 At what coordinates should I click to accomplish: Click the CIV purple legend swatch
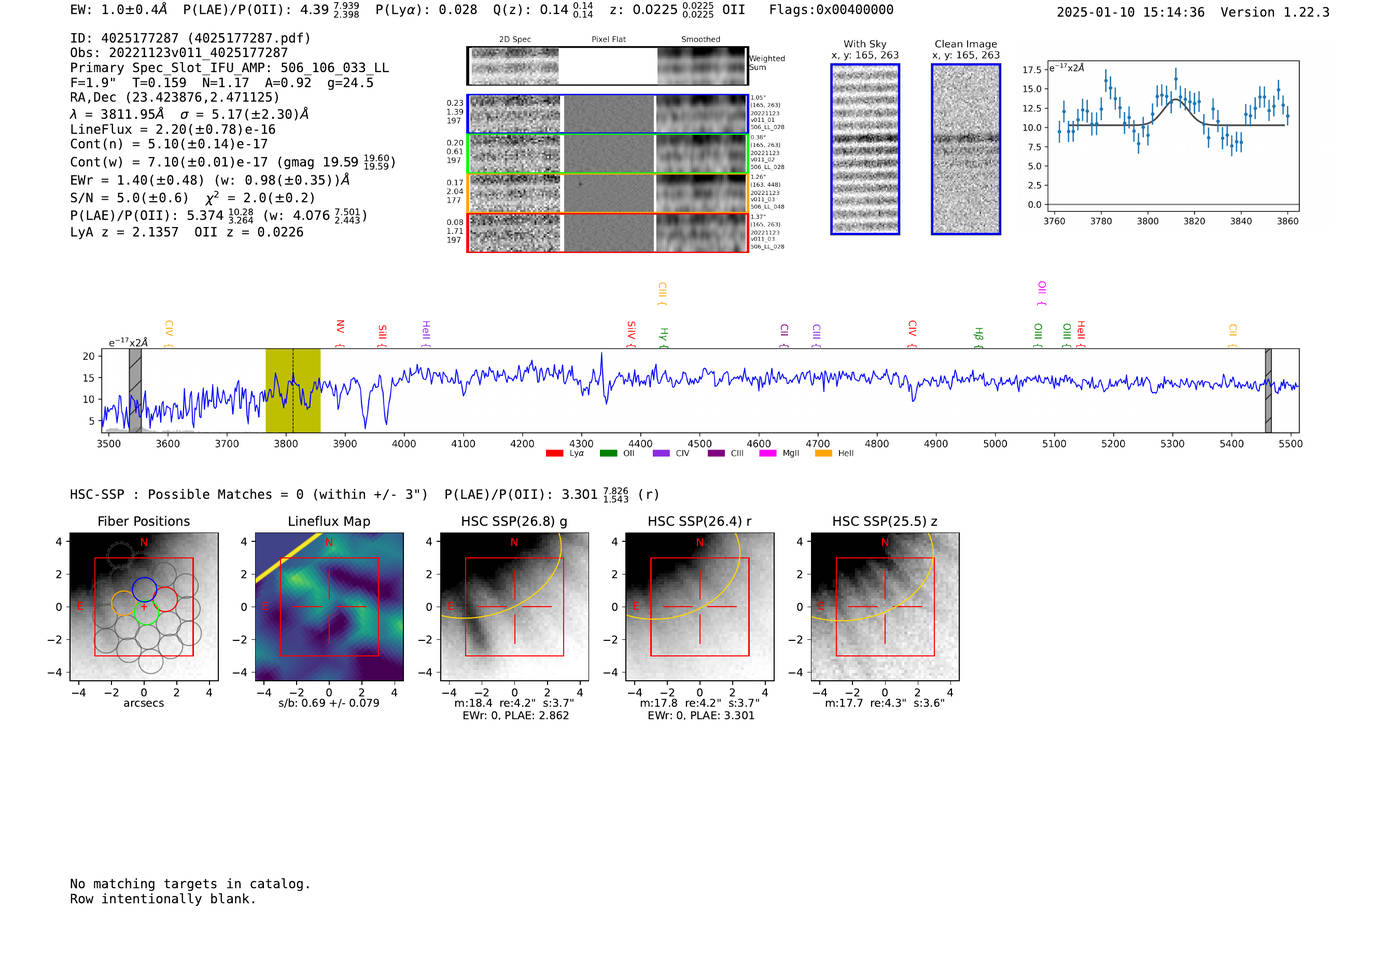click(661, 453)
